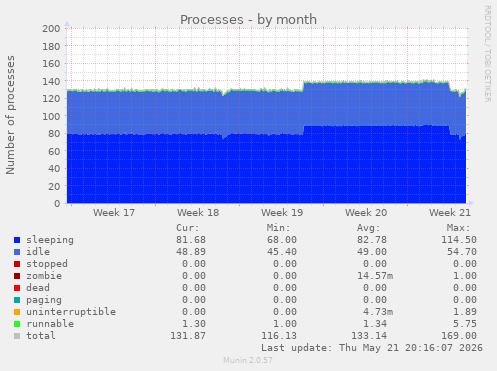Click total minimum value 116.13
Viewport: 497px width, 371px height.
click(x=279, y=336)
